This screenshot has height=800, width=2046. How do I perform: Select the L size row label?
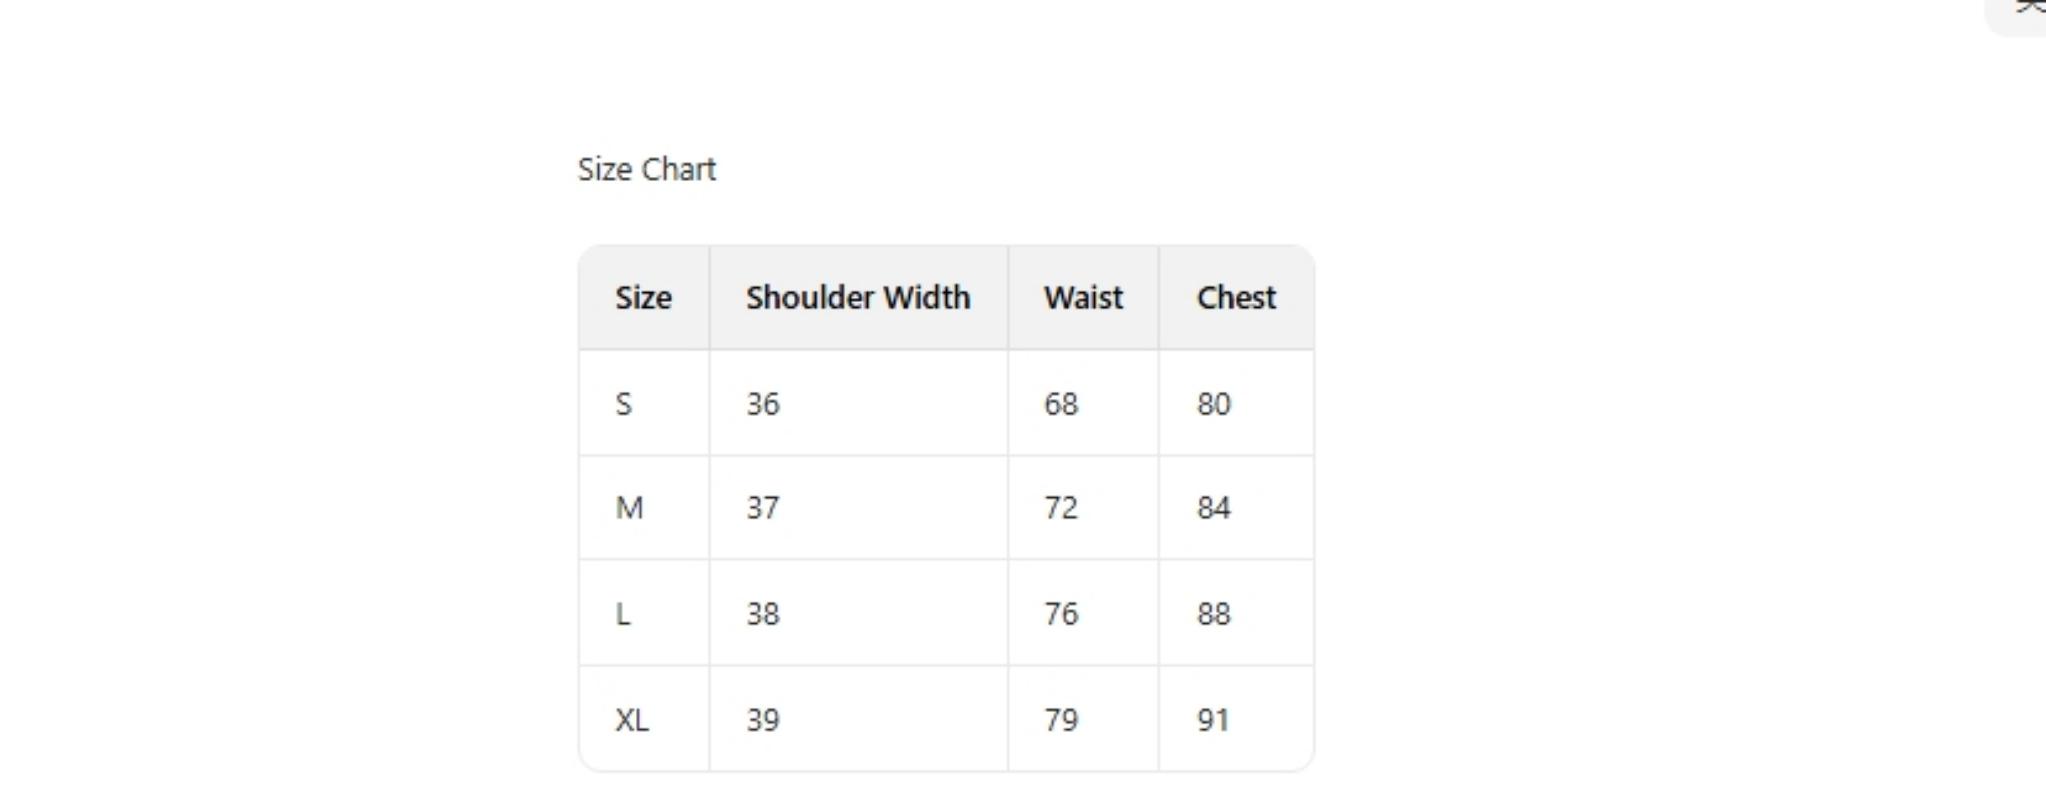point(623,614)
